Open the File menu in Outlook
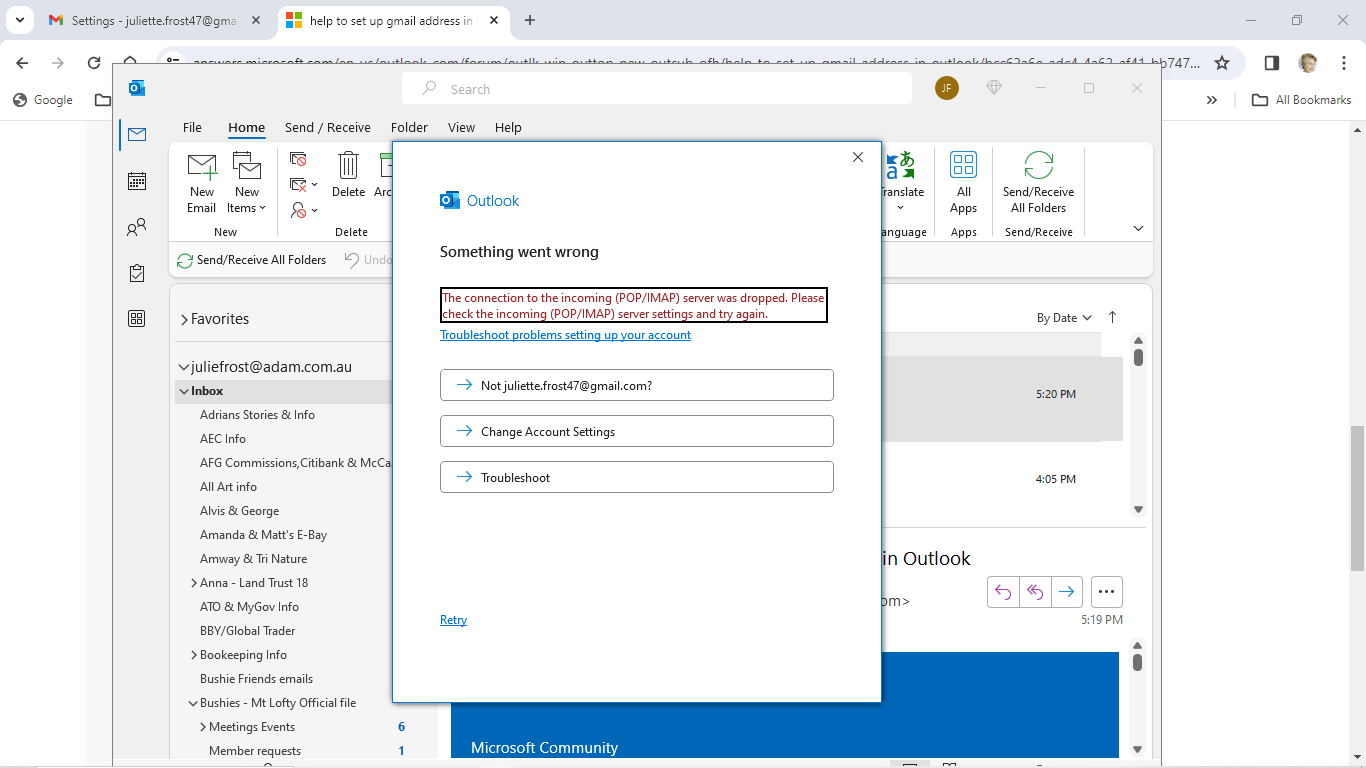The image size is (1366, 768). point(192,127)
